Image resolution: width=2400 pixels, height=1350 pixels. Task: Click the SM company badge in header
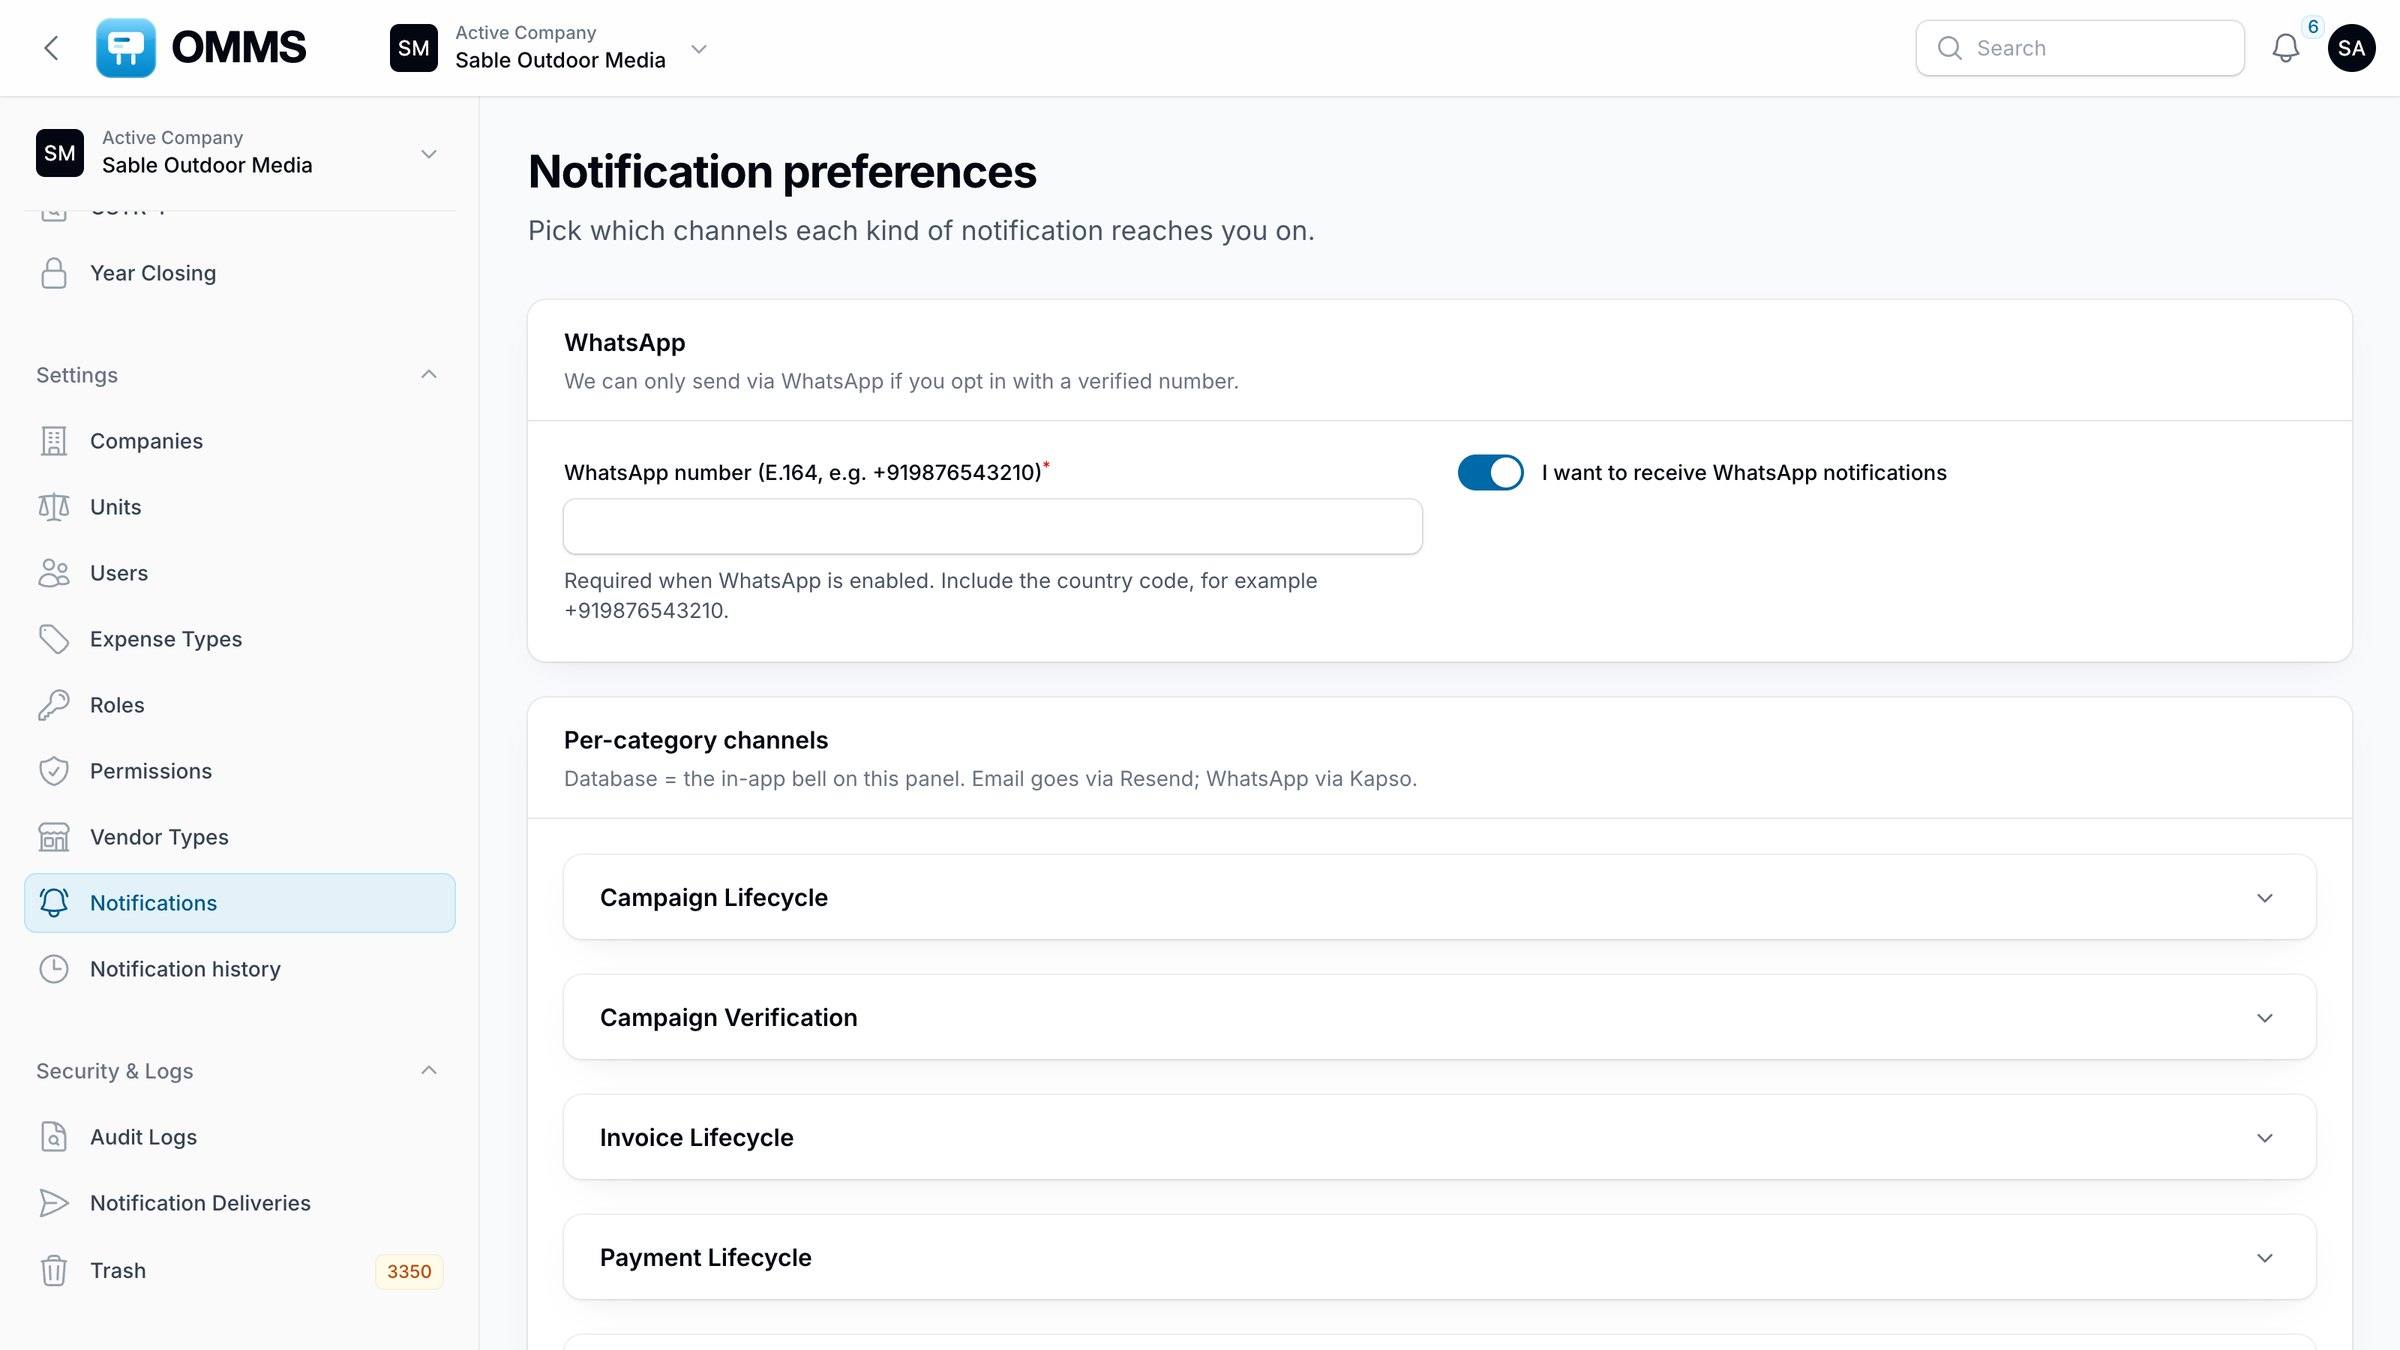click(414, 48)
